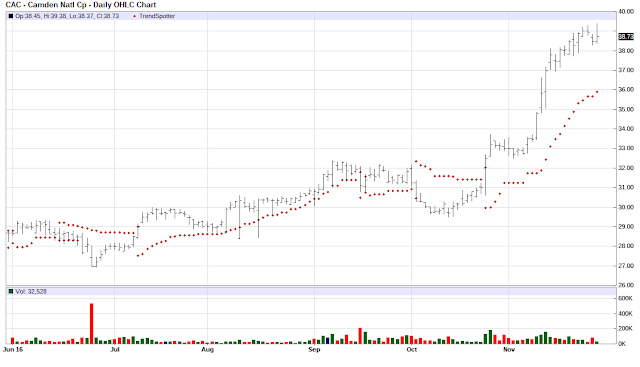Click the 'Aug' date axis label
The image size is (640, 367).
click(x=208, y=349)
